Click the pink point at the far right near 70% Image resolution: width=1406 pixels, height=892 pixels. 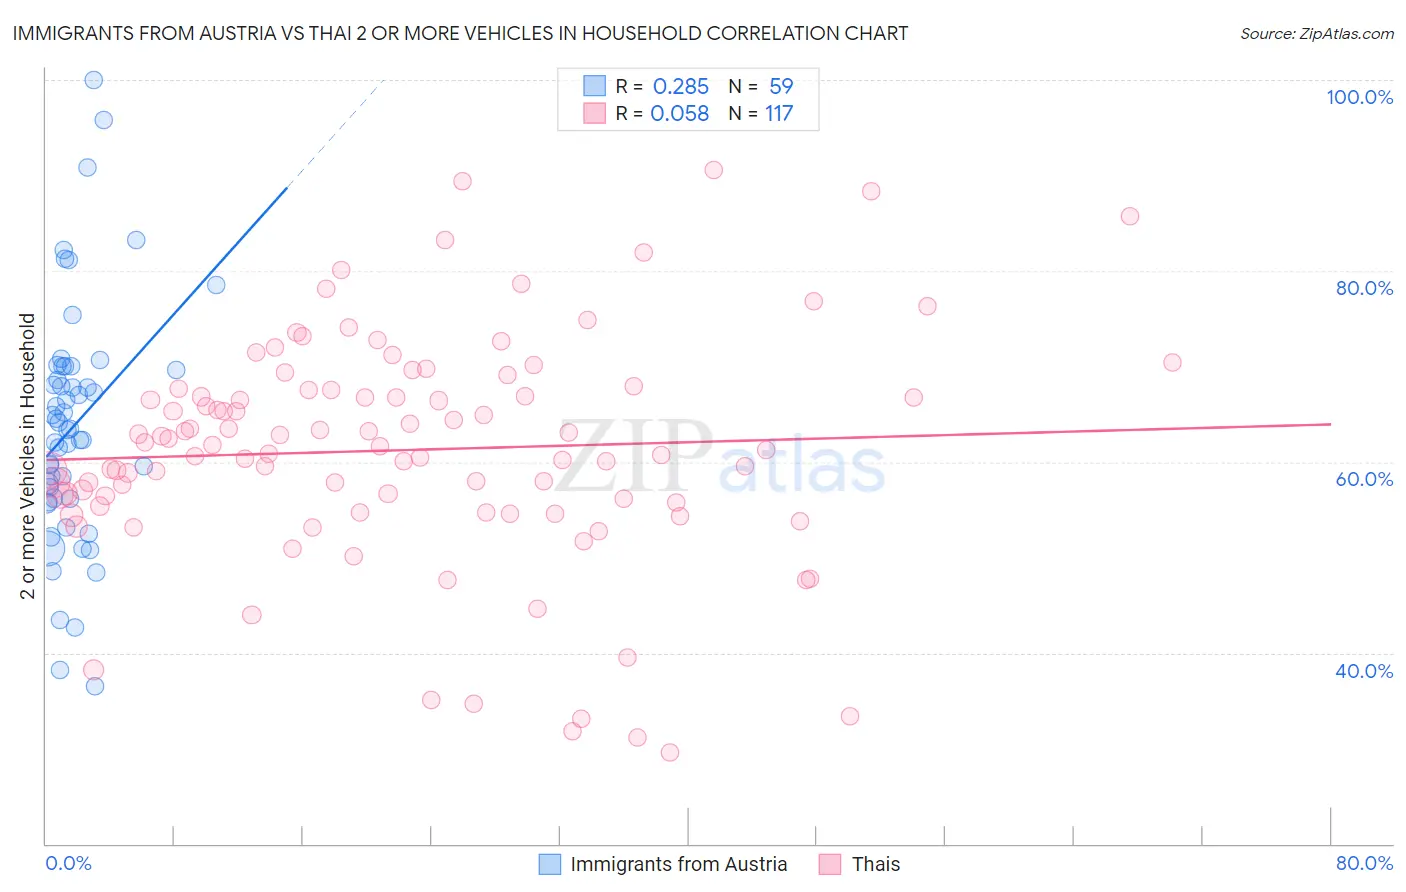1172,362
